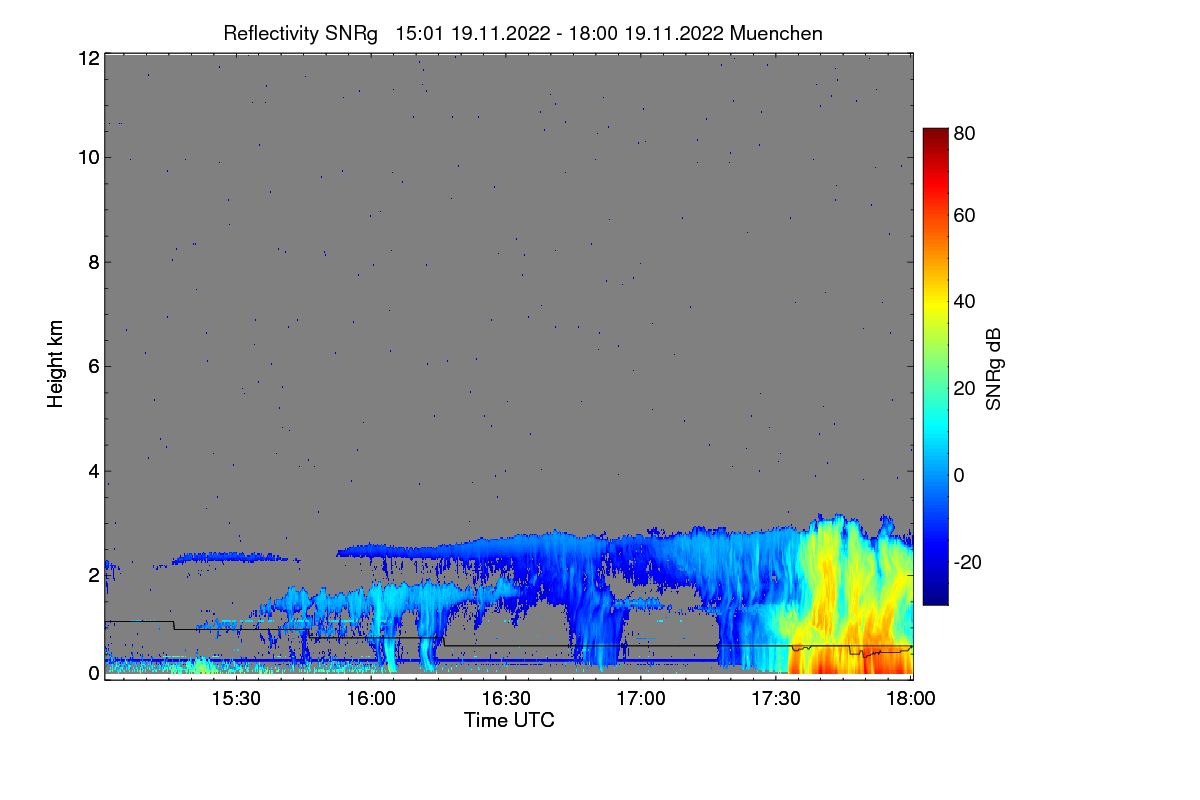
Task: Click the dark red top of the colorbar
Action: click(935, 136)
